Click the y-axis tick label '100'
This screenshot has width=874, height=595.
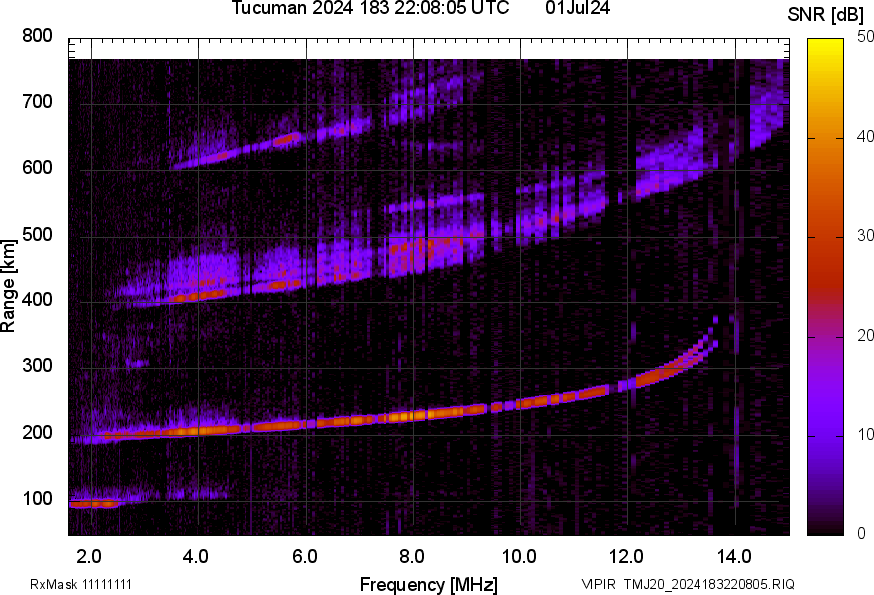coord(37,499)
